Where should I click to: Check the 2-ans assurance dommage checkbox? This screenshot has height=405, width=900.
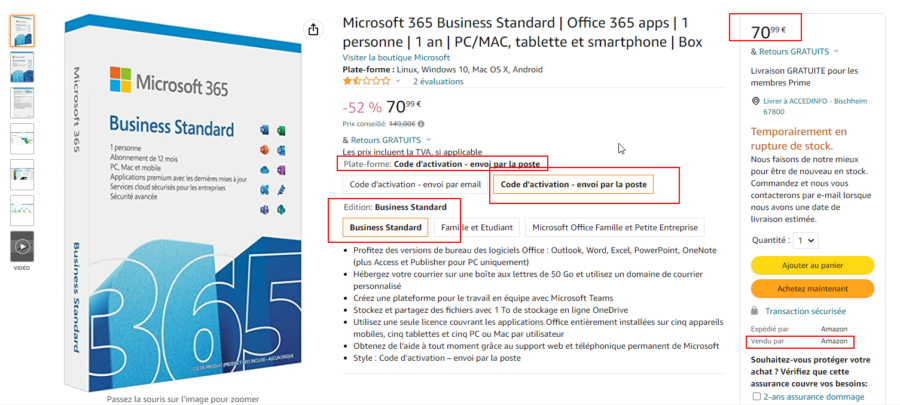click(x=756, y=396)
